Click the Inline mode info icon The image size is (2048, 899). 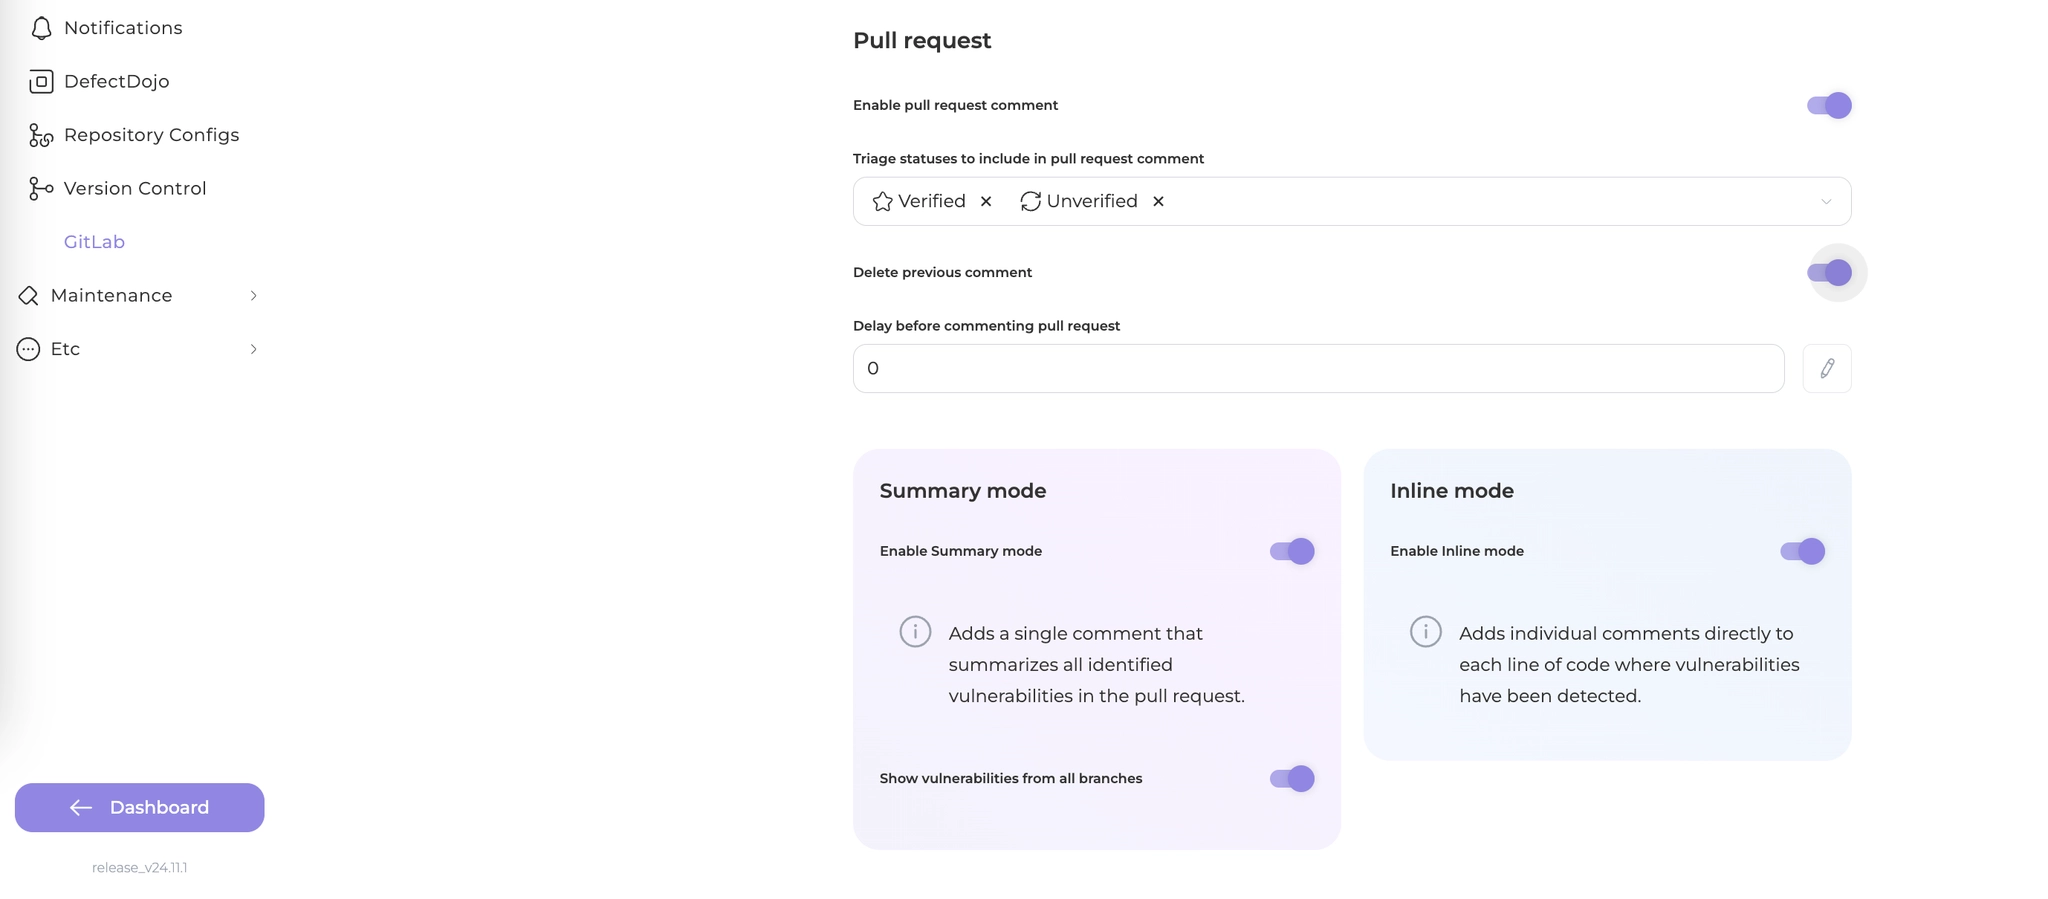click(1425, 632)
